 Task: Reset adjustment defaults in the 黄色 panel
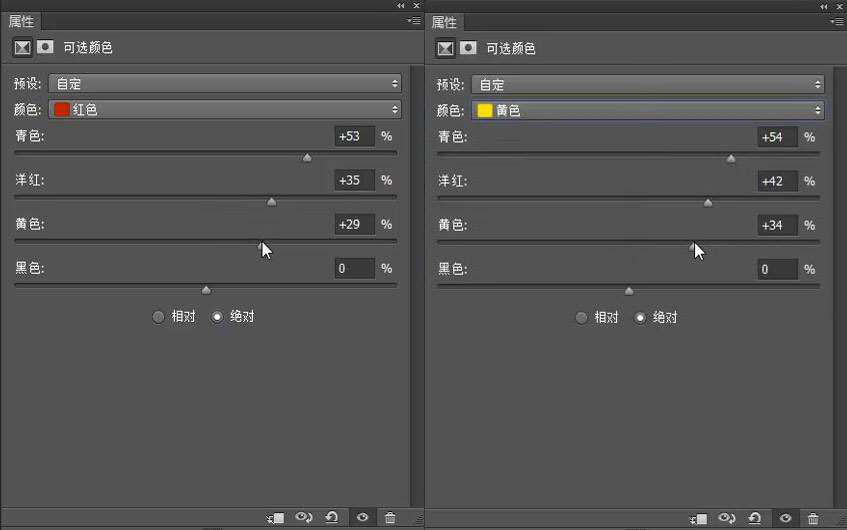click(755, 518)
